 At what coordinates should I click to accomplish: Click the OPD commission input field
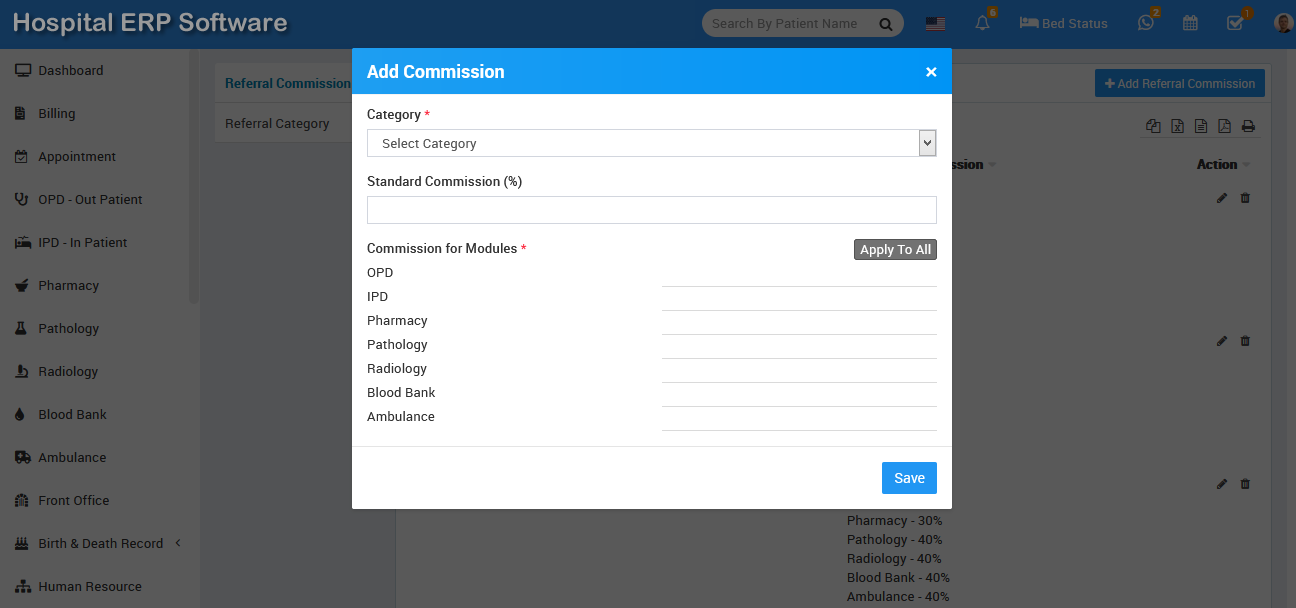pyautogui.click(x=798, y=274)
